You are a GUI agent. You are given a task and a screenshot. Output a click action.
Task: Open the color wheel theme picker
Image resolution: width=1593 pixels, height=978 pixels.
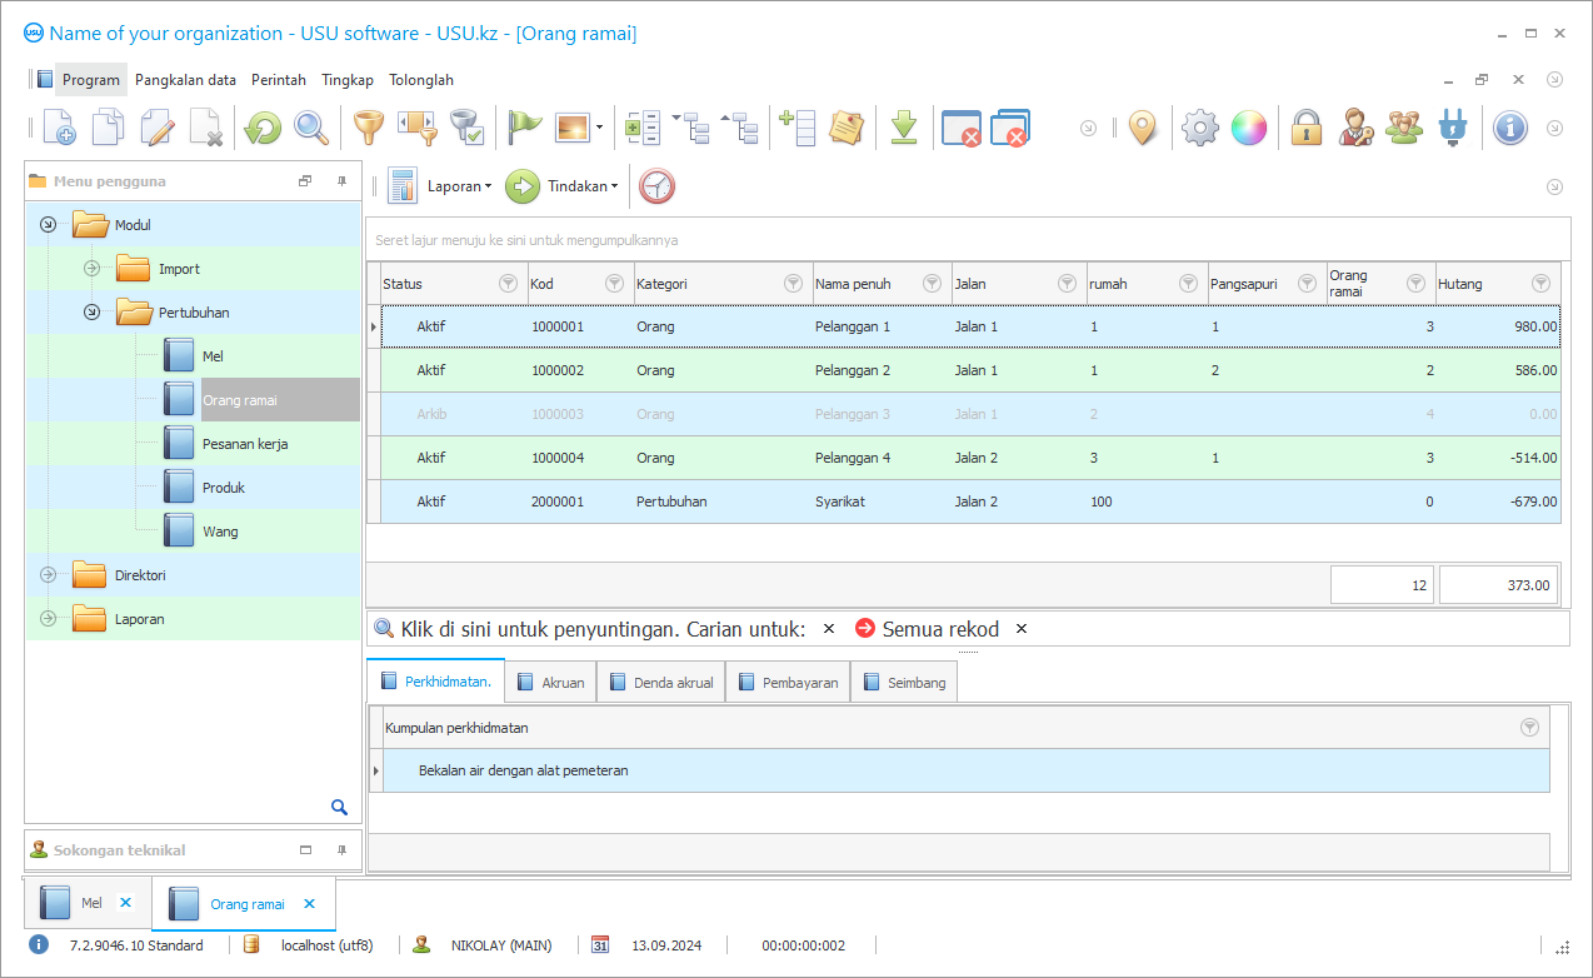pyautogui.click(x=1248, y=128)
